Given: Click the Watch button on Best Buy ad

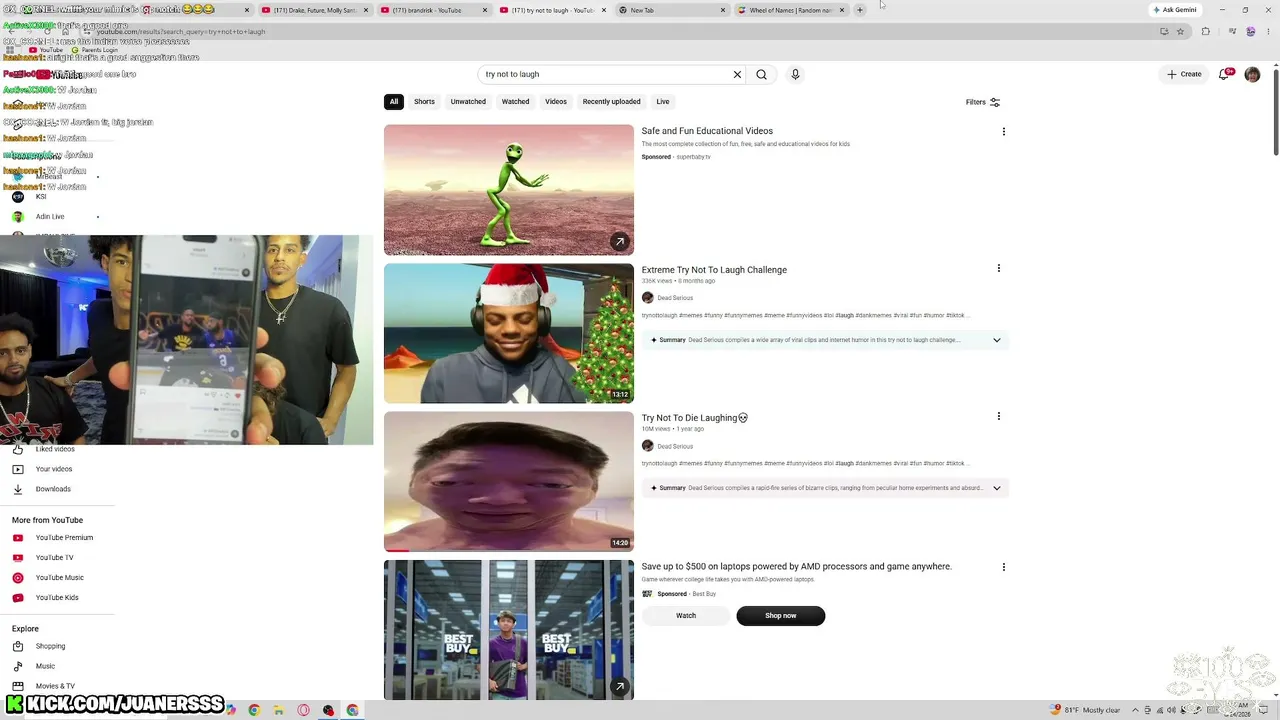Looking at the screenshot, I should pyautogui.click(x=686, y=616).
